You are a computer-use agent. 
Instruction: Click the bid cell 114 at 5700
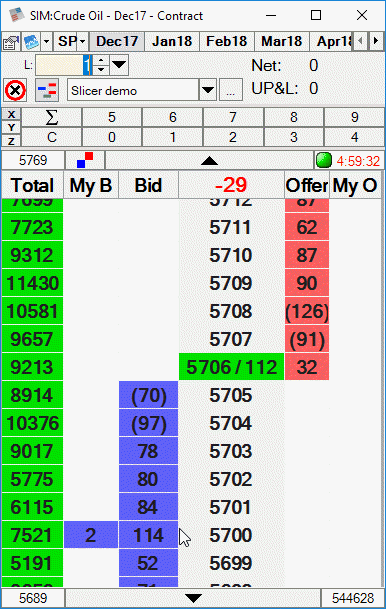148,535
